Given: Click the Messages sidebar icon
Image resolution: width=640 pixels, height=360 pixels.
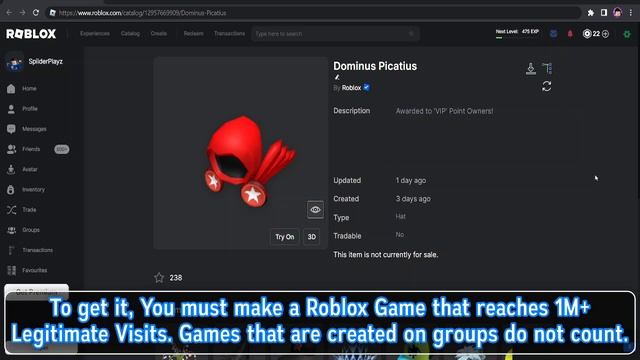Looking at the screenshot, I should (11, 129).
